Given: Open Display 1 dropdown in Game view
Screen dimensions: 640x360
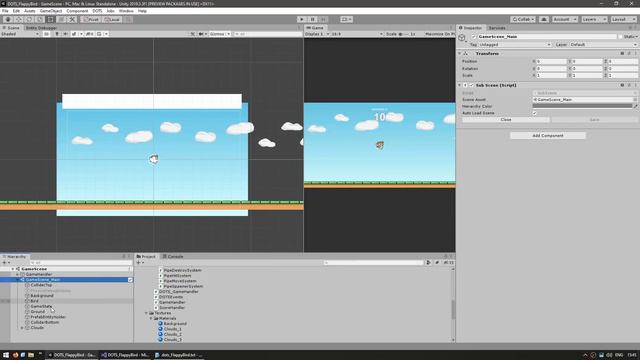Looking at the screenshot, I should coord(317,34).
